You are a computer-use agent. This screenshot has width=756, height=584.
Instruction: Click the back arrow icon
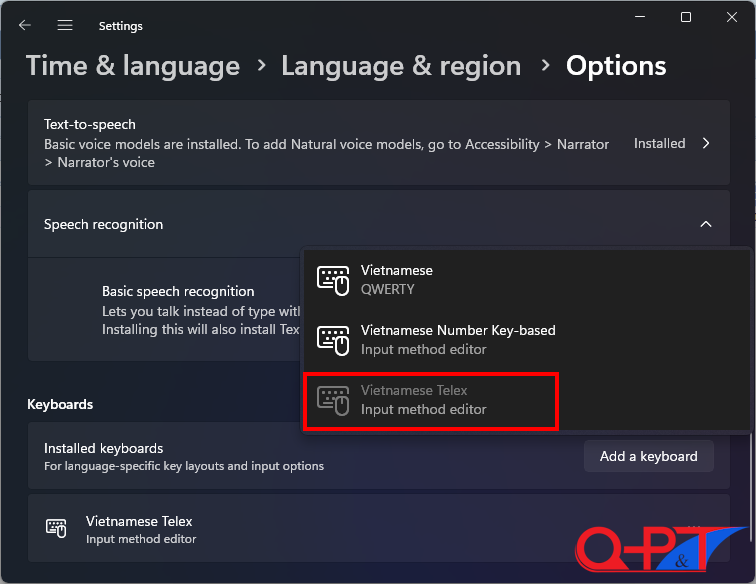[25, 25]
